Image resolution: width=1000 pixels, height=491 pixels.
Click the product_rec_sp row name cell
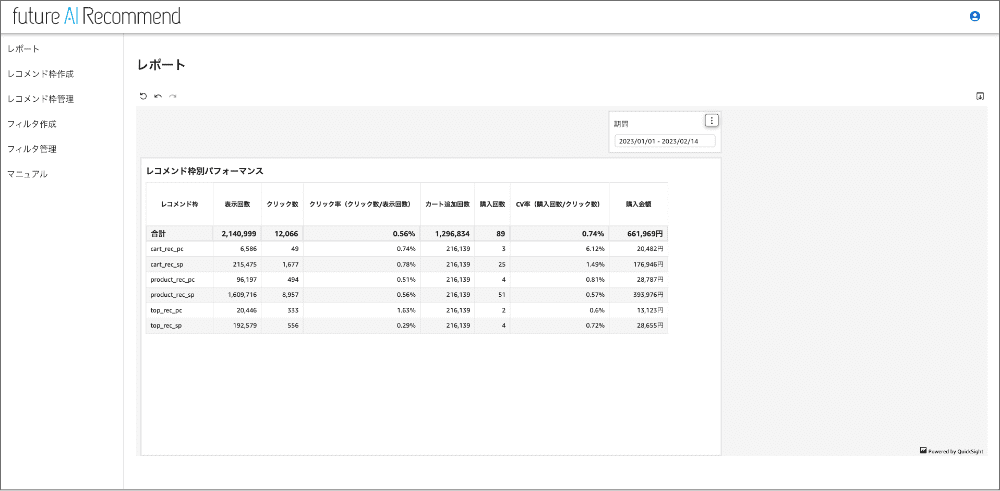[173, 295]
